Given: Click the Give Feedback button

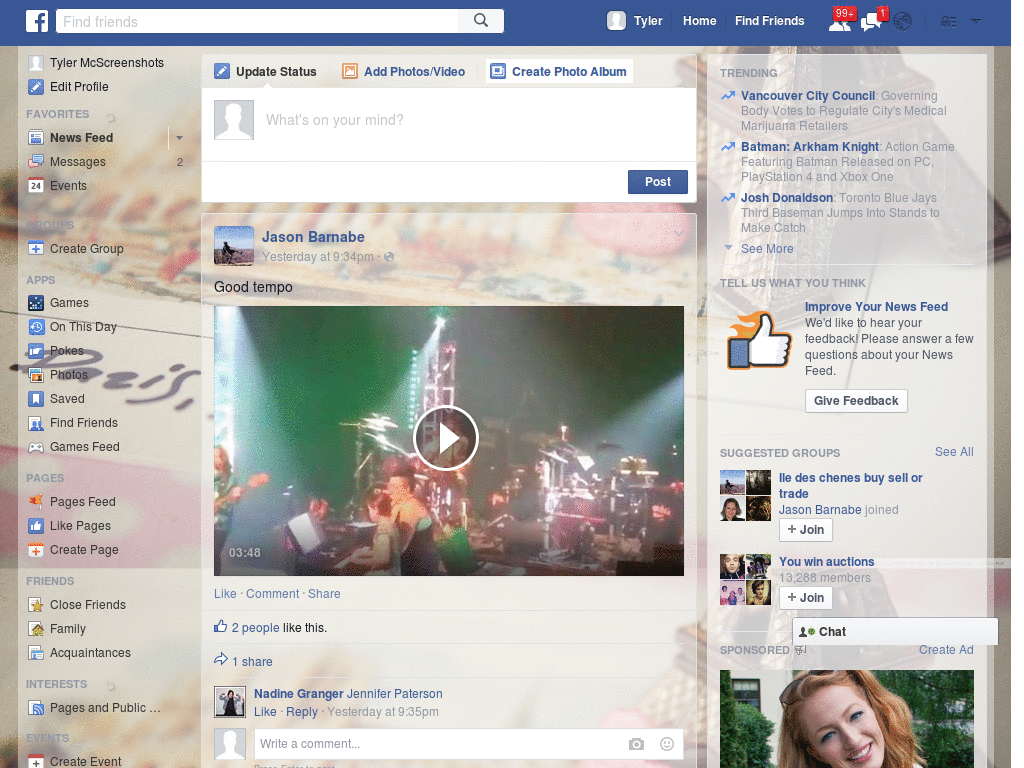Looking at the screenshot, I should (x=856, y=401).
